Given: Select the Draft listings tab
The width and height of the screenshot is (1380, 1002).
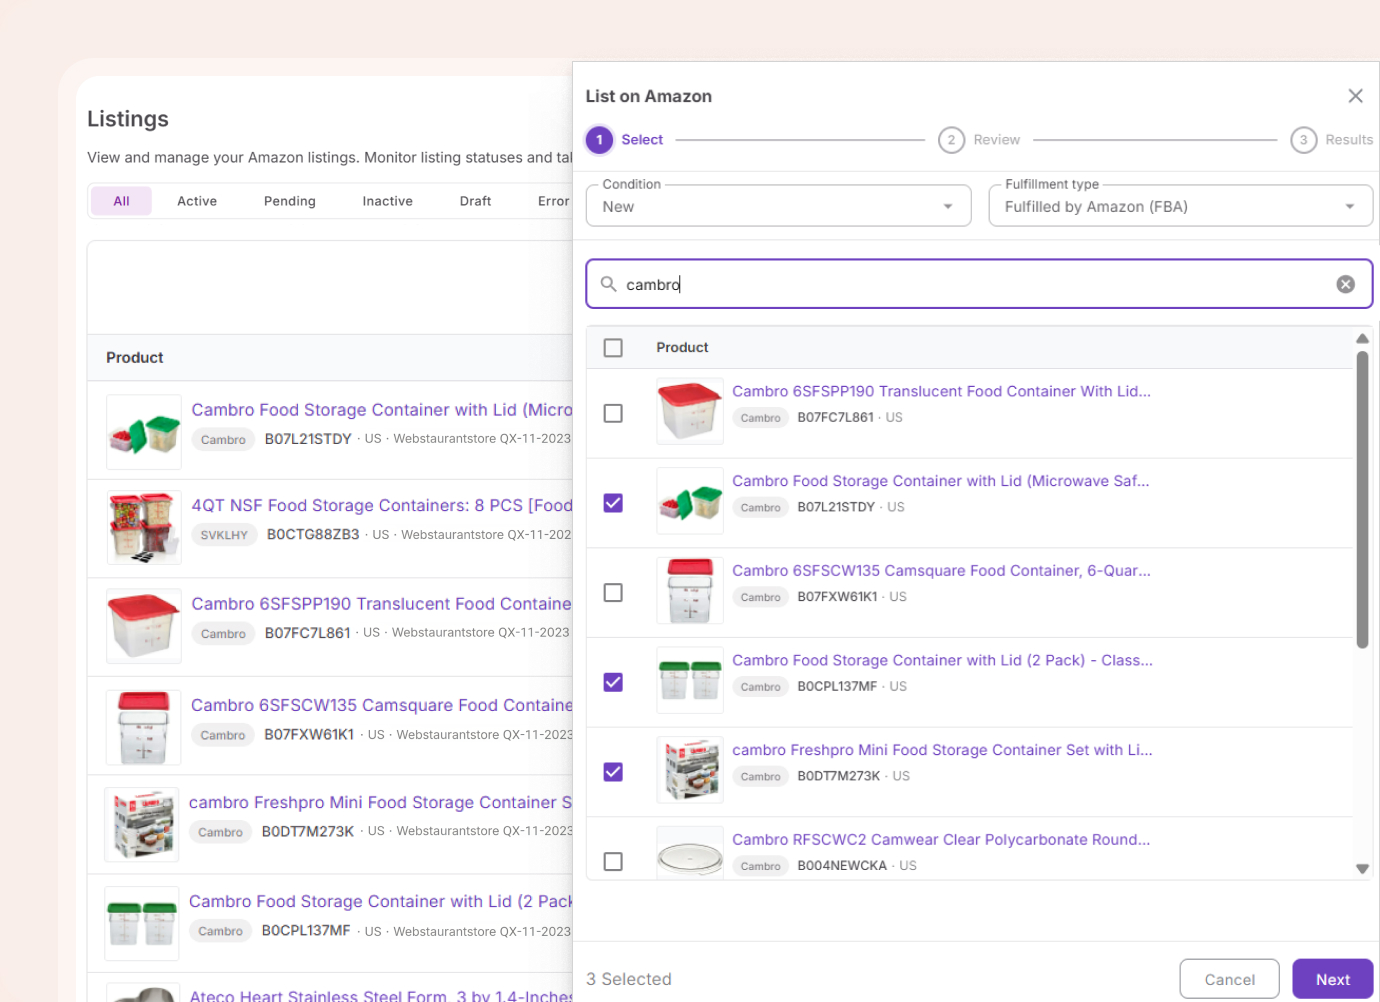Looking at the screenshot, I should [475, 201].
